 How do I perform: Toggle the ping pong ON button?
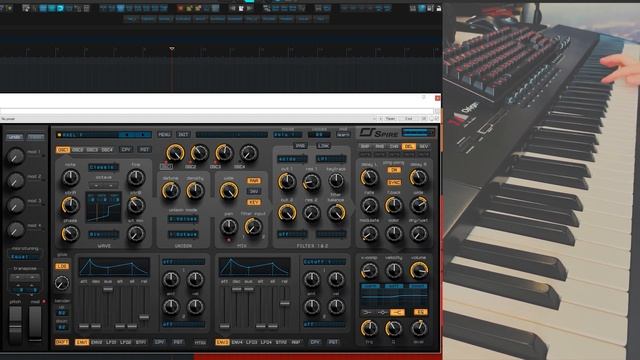tap(394, 170)
